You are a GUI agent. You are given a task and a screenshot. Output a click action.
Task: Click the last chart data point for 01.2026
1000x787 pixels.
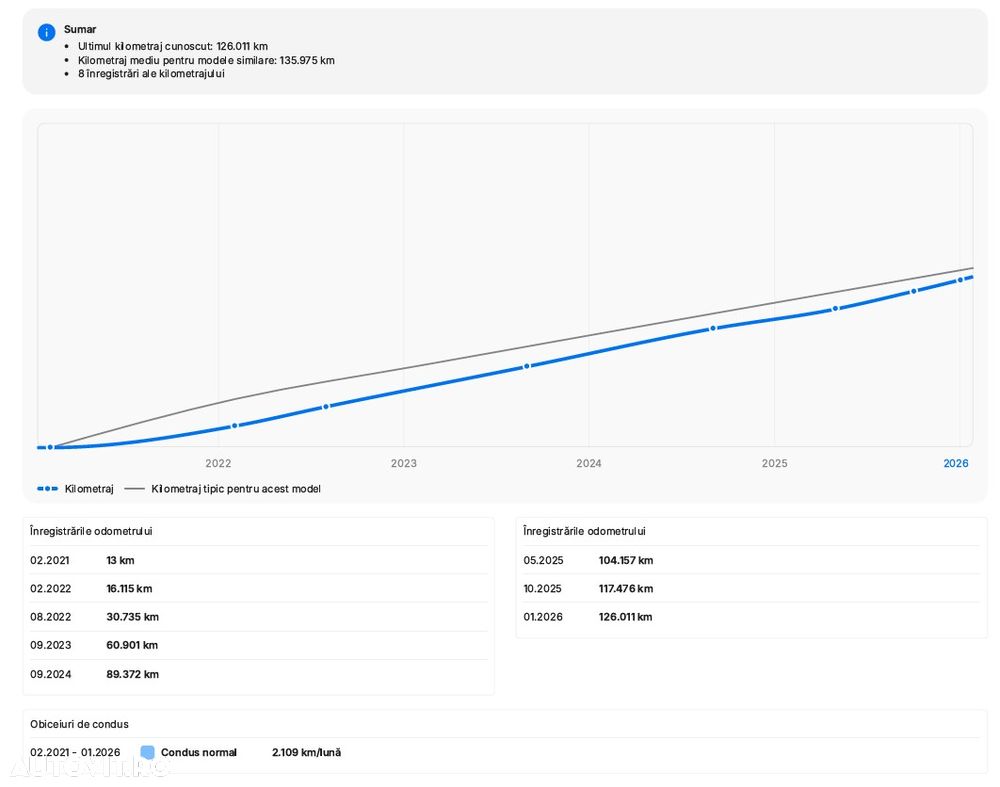point(960,280)
